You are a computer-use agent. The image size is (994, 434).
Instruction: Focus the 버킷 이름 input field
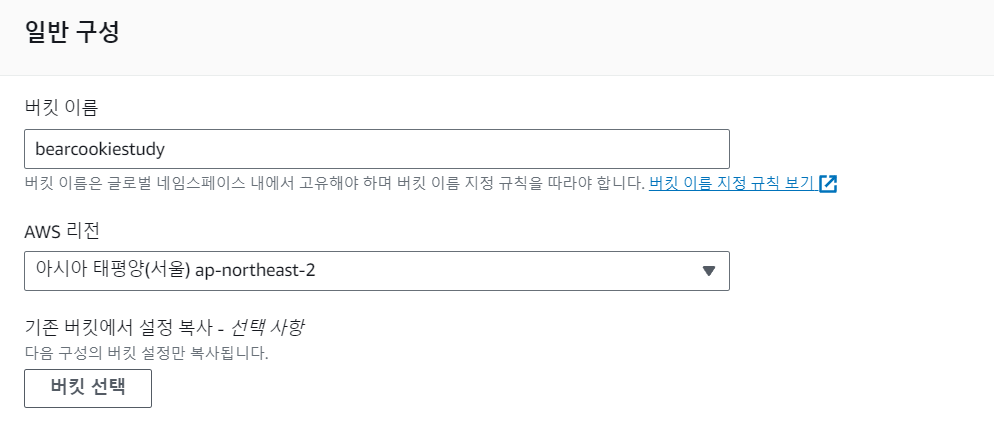tap(376, 148)
